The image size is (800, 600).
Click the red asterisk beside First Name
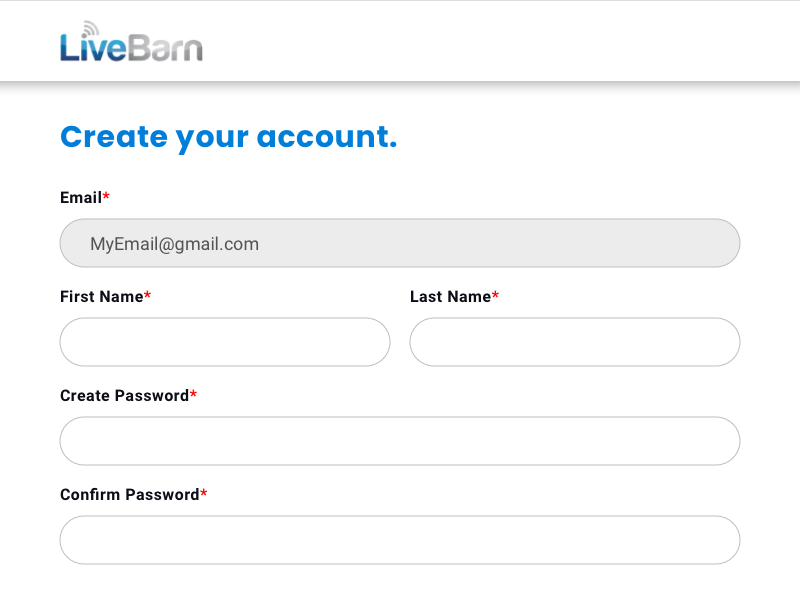tap(148, 296)
